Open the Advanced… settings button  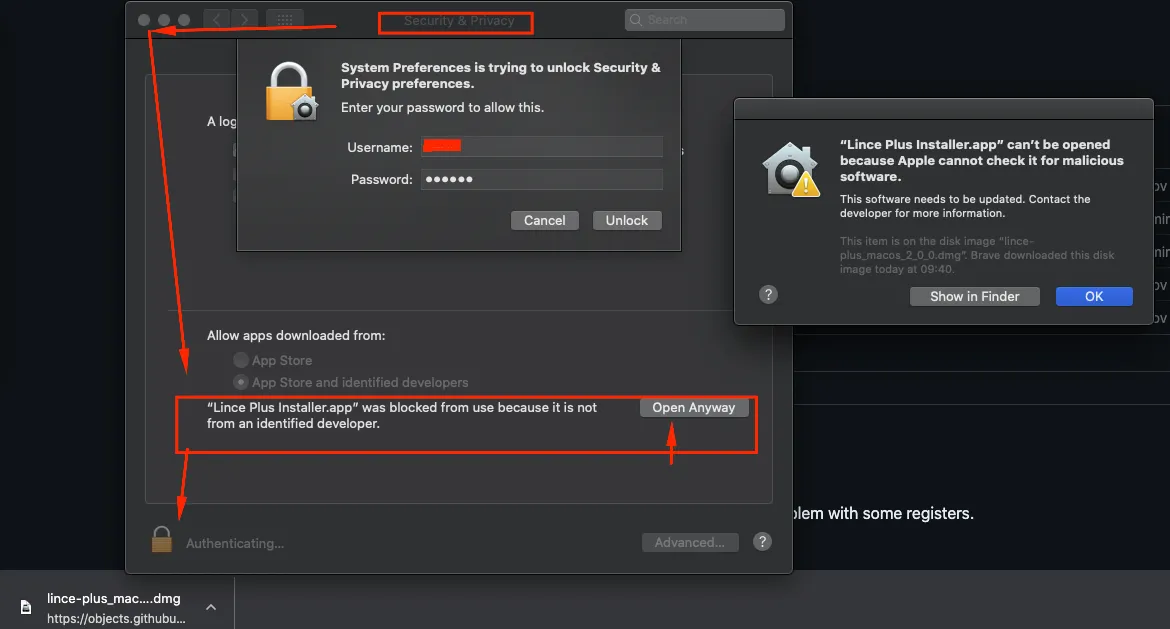[690, 542]
